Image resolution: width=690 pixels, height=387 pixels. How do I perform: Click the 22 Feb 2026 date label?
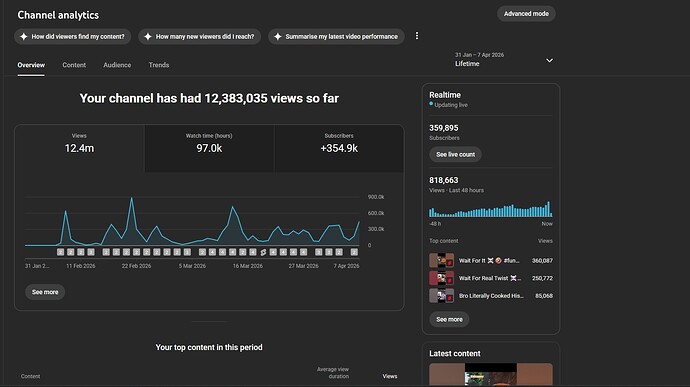136,266
